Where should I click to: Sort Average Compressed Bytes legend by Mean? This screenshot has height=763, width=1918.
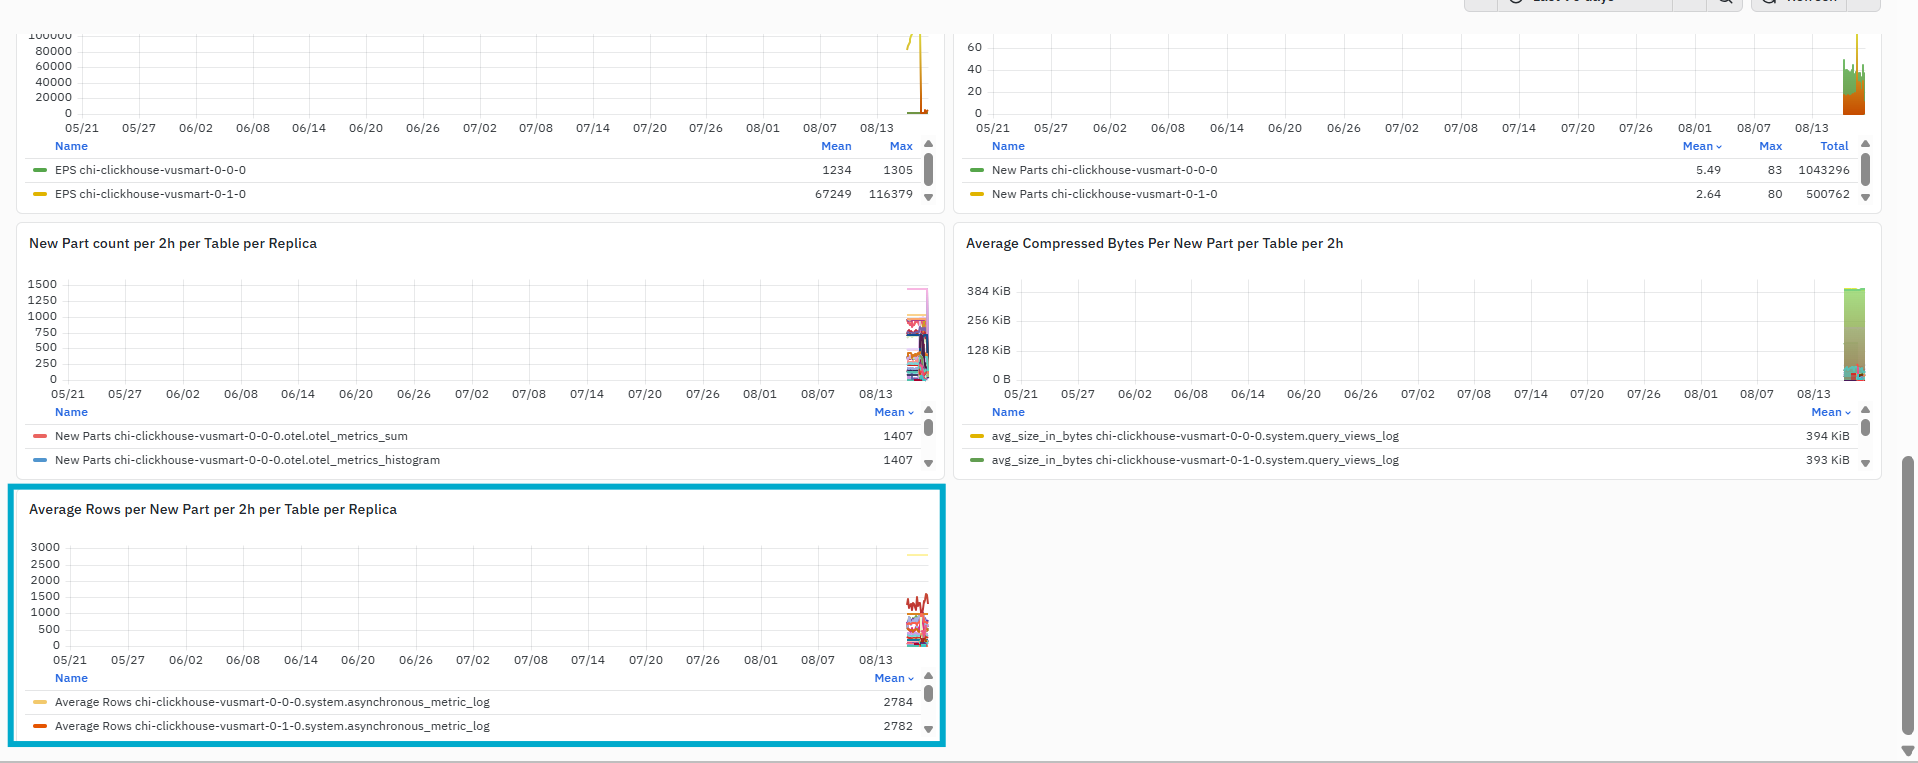[x=1830, y=412]
